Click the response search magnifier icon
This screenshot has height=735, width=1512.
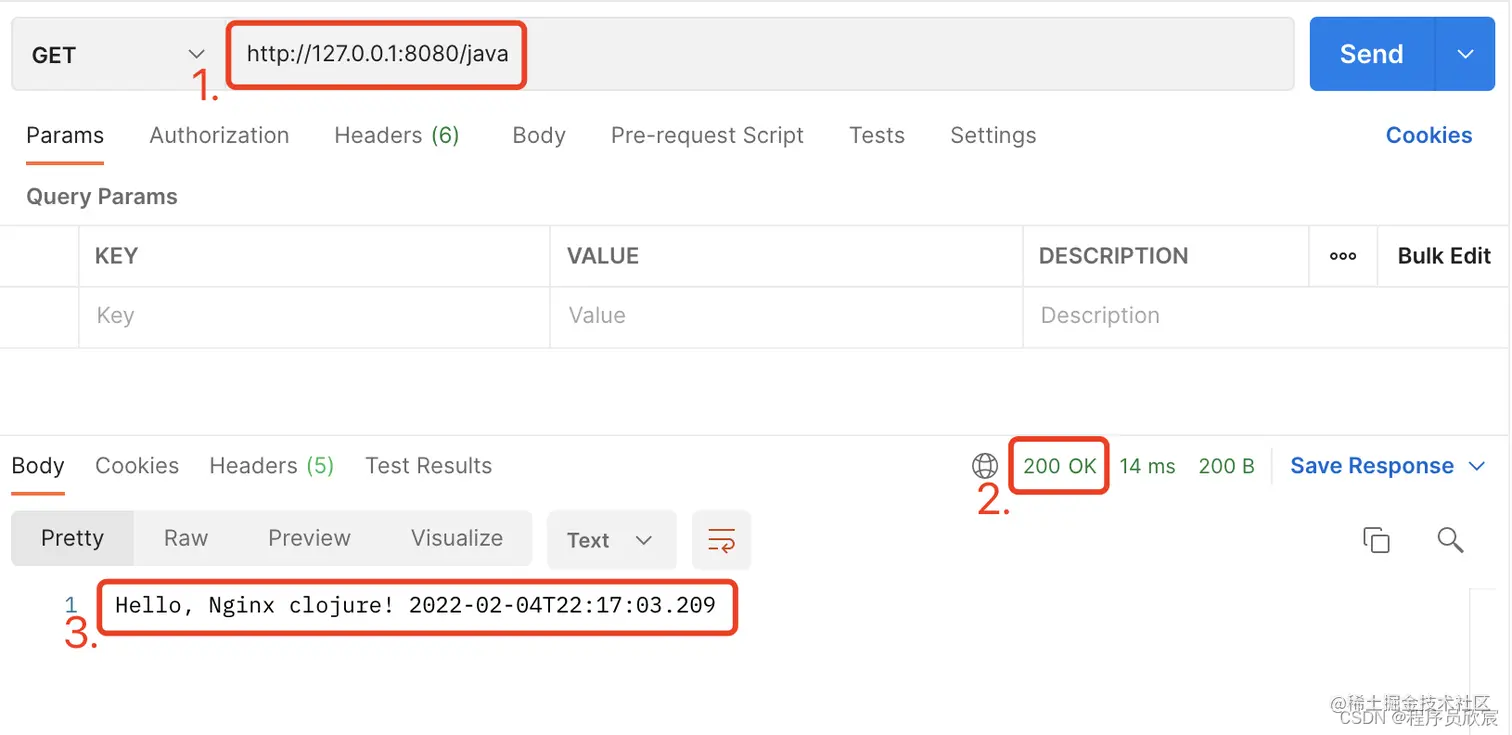(x=1450, y=540)
